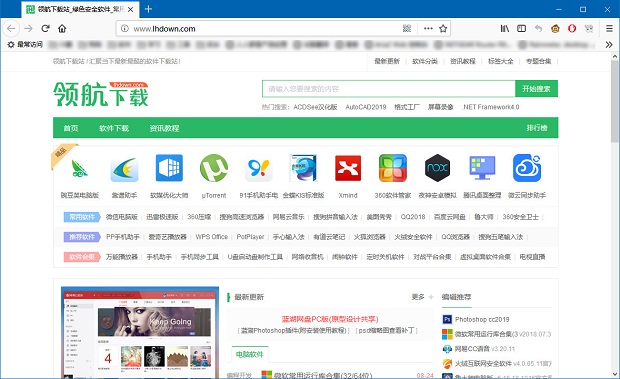This screenshot has height=379, width=620.
Task: Open 网易CC语音 in 编辑推荐
Action: coord(473,349)
